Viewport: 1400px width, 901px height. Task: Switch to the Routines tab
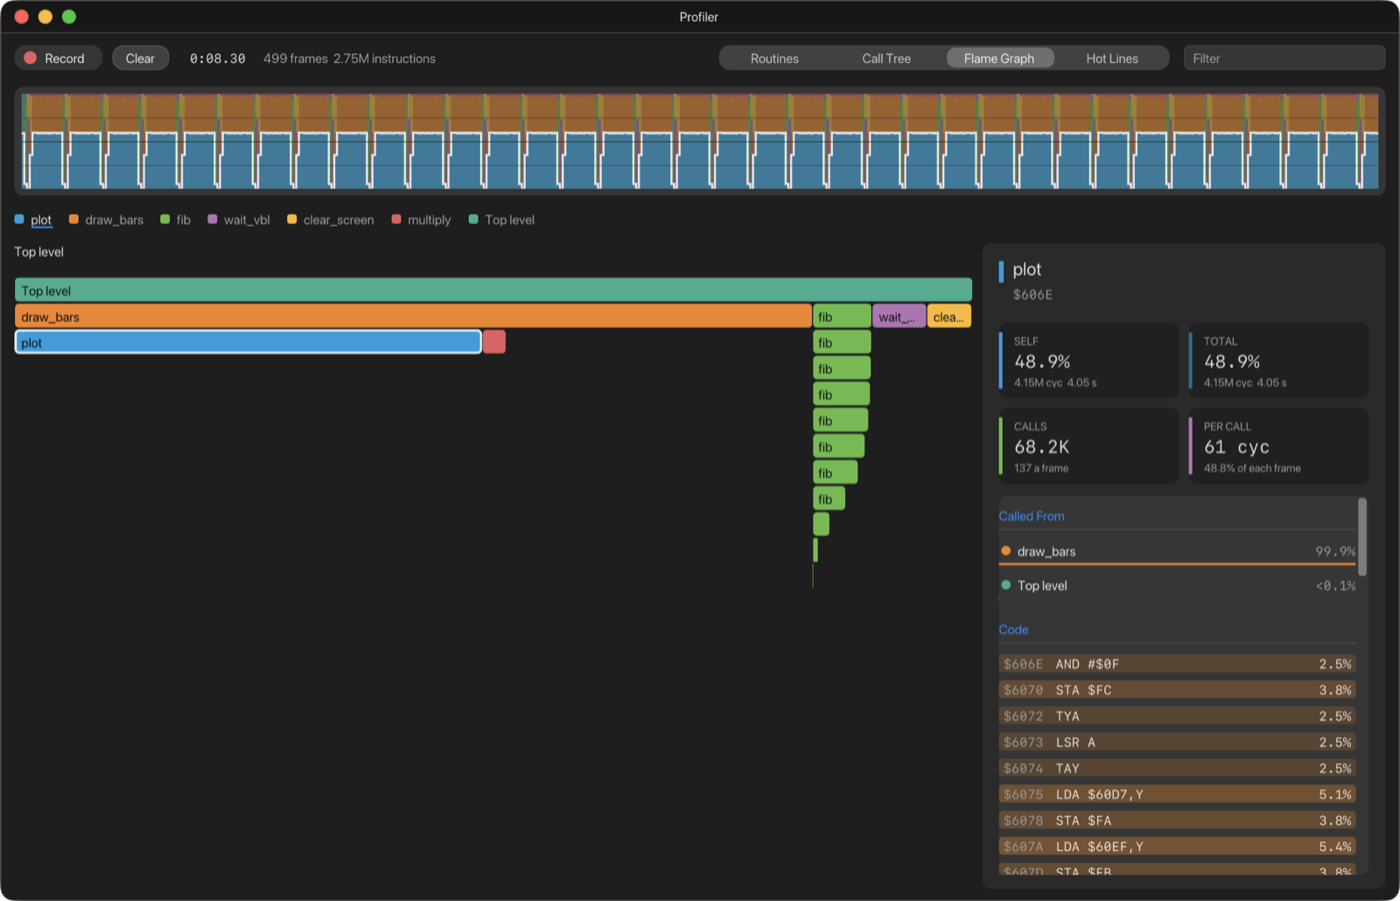click(x=775, y=58)
